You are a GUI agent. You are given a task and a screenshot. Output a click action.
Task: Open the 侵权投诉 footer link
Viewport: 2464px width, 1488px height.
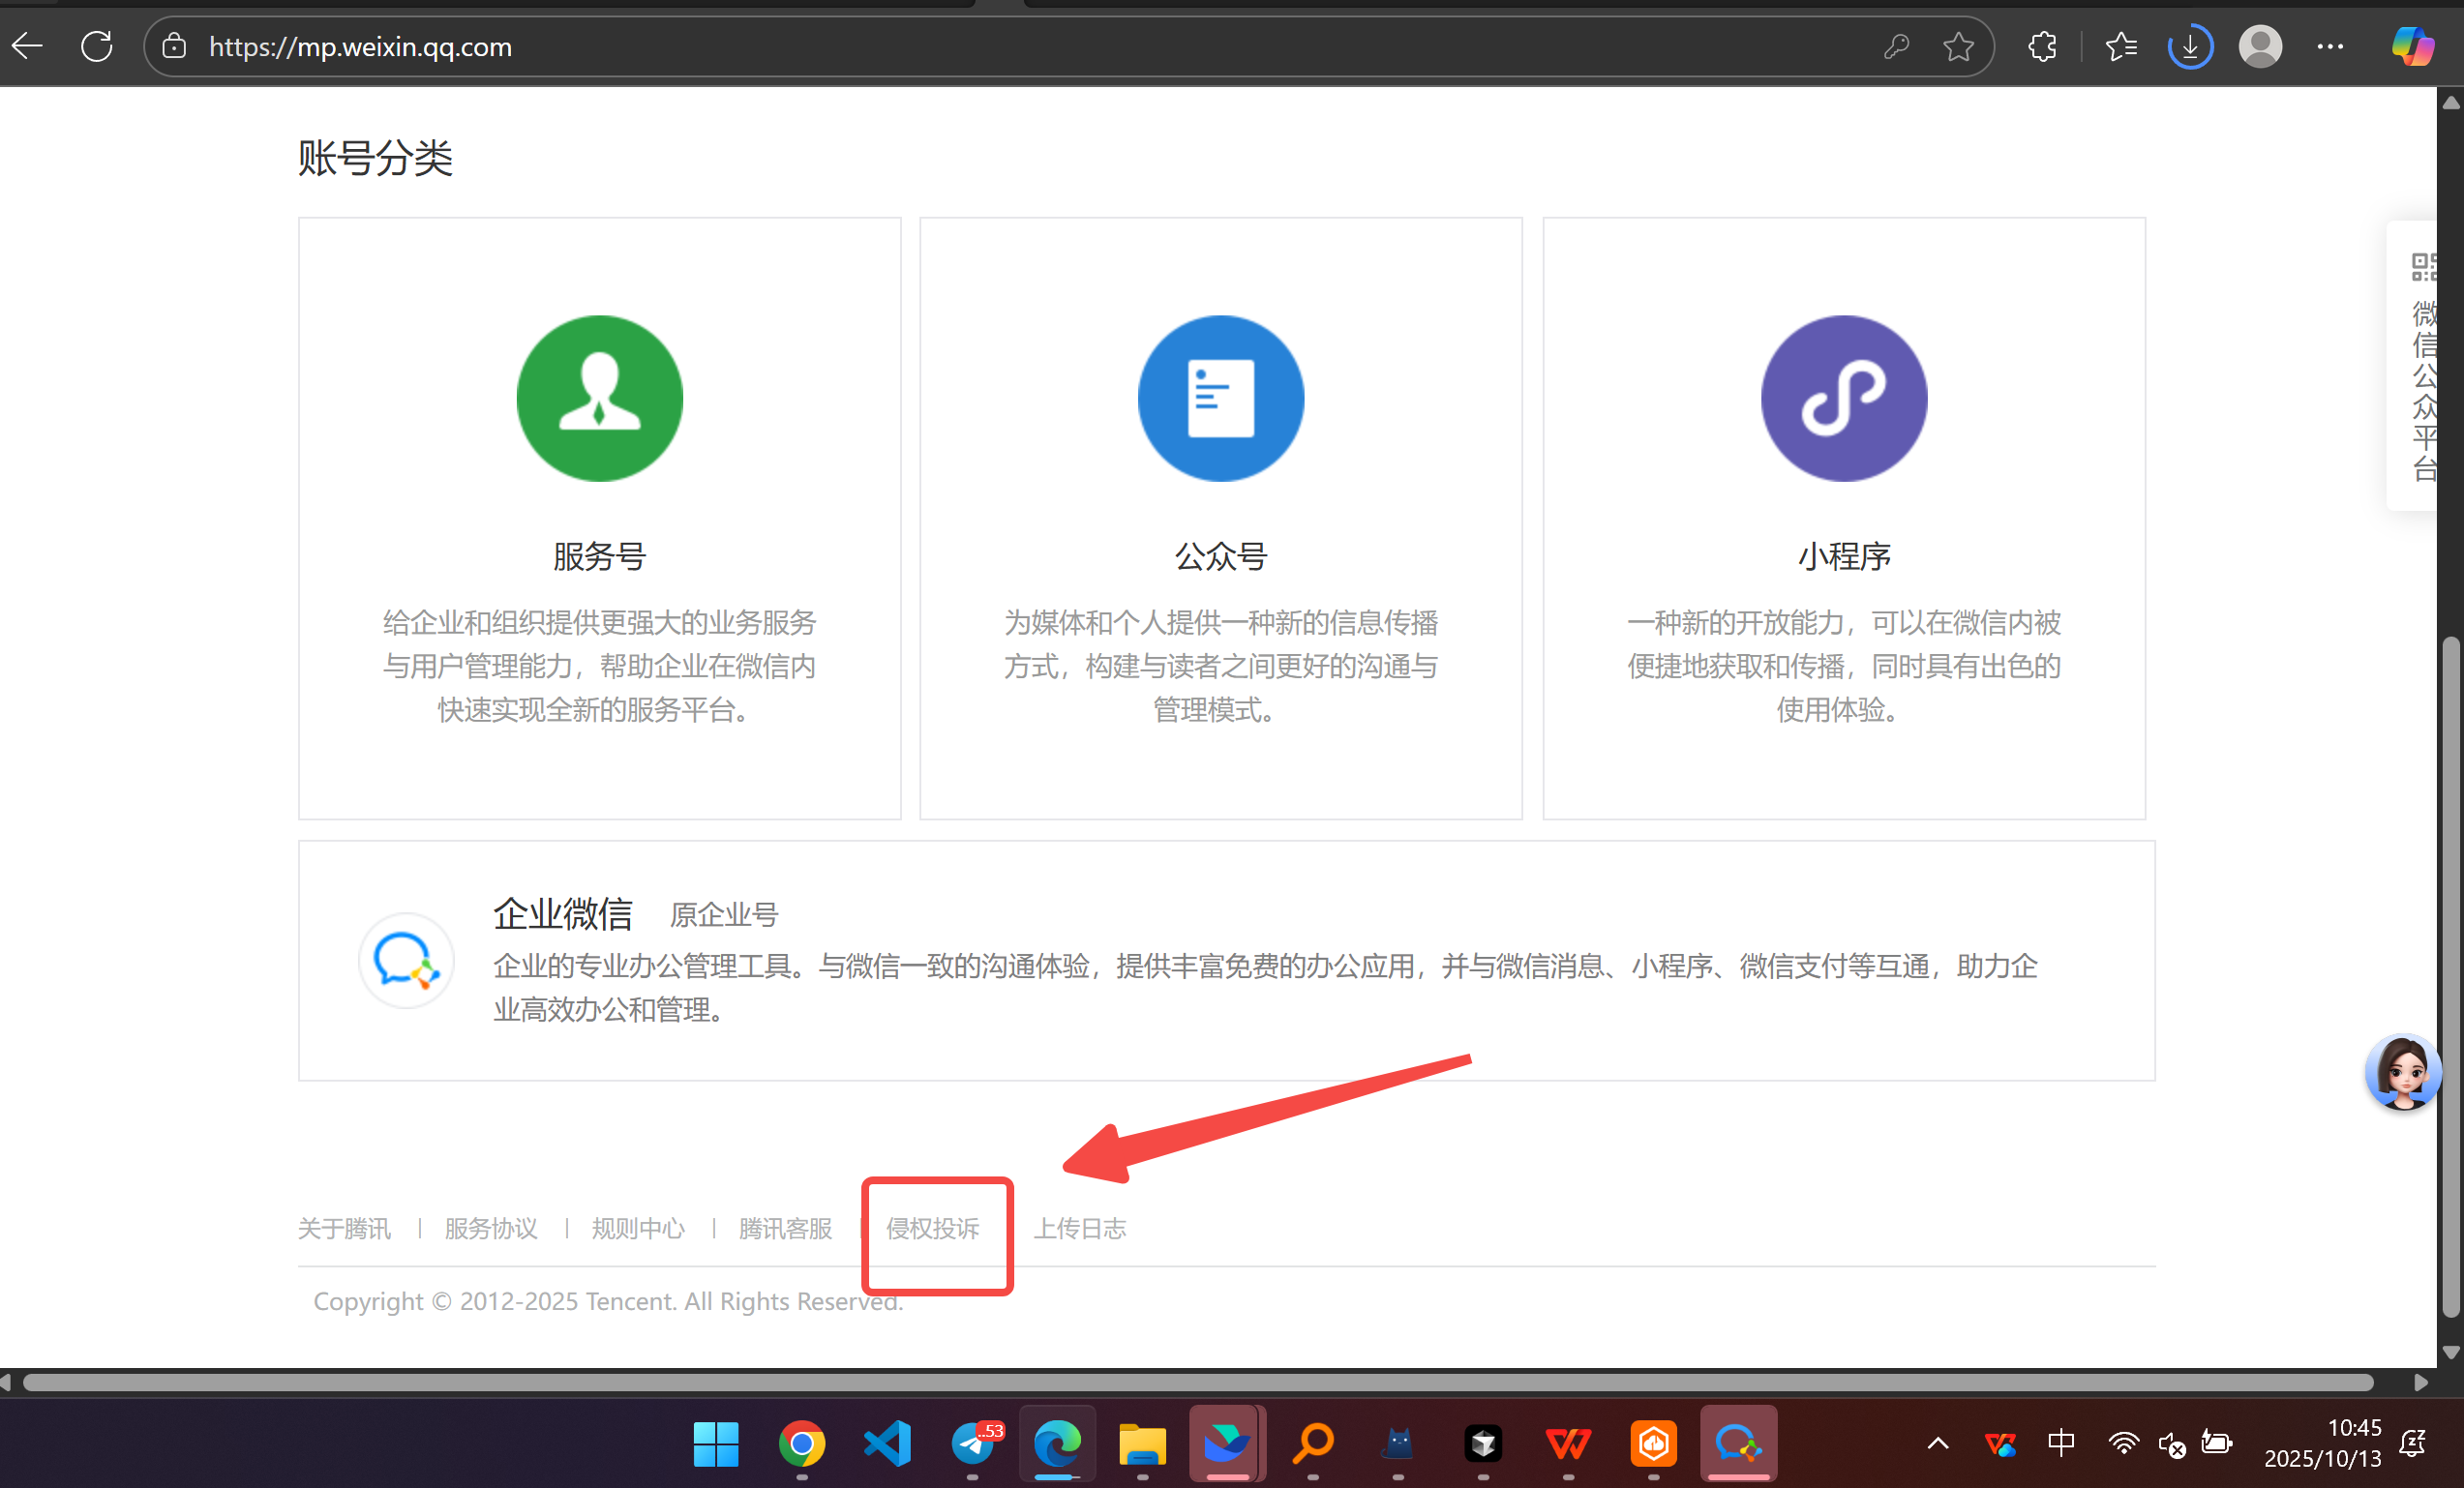pos(932,1228)
